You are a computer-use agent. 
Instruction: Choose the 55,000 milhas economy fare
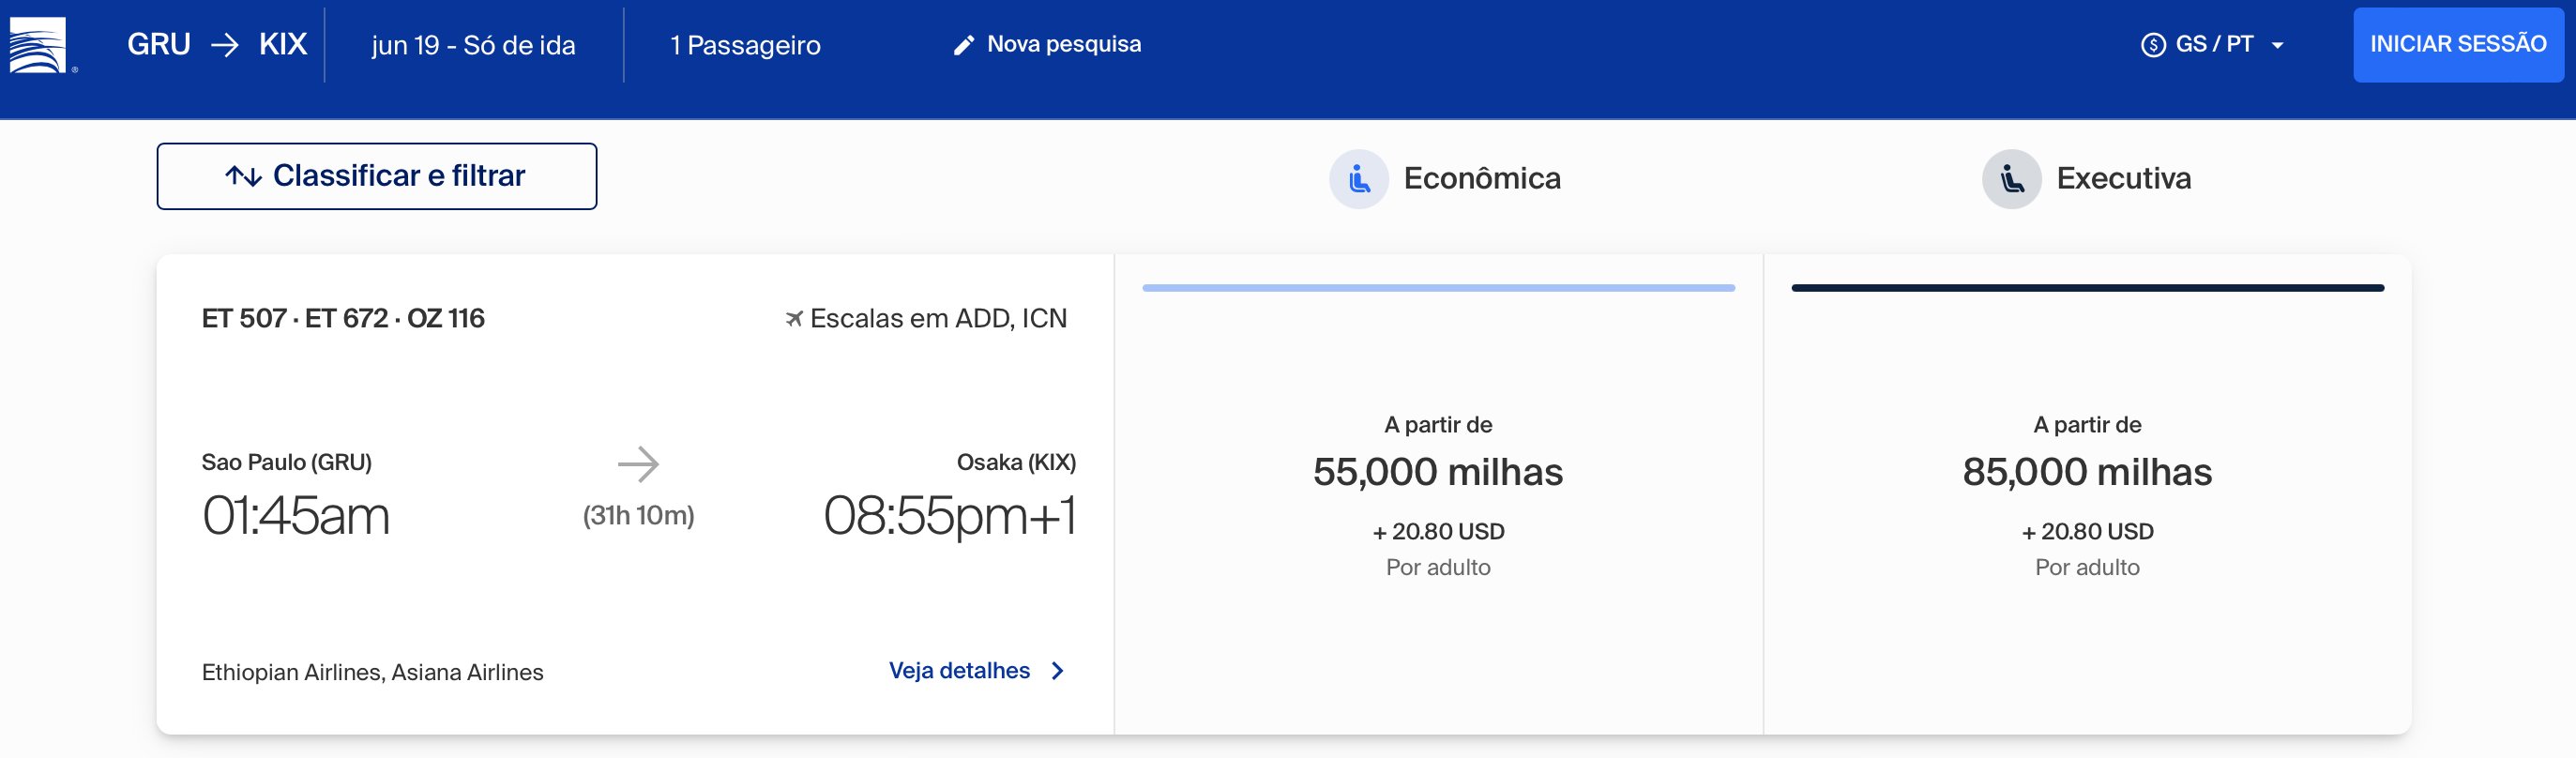click(x=1438, y=495)
